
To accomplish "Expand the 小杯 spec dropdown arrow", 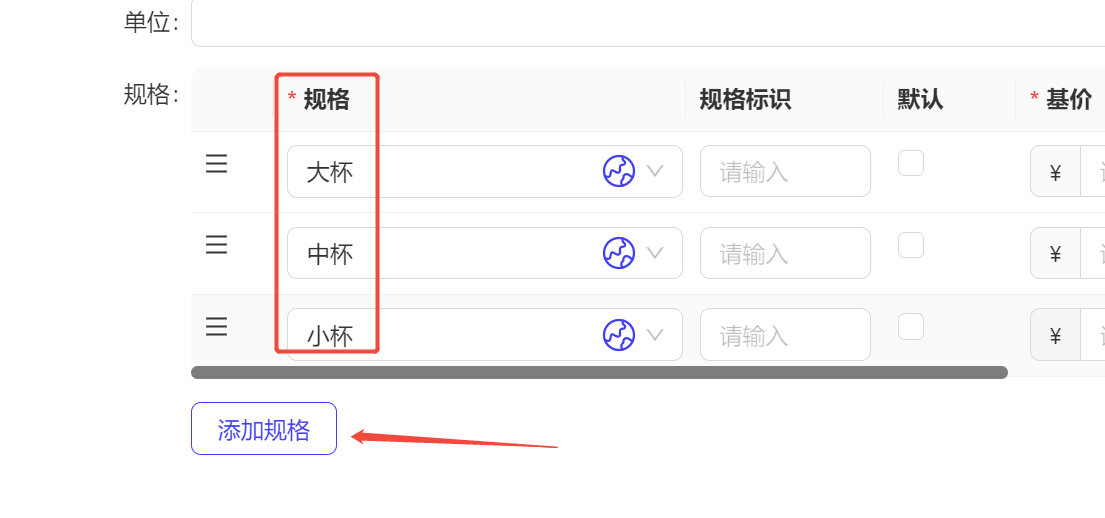I will click(x=655, y=335).
